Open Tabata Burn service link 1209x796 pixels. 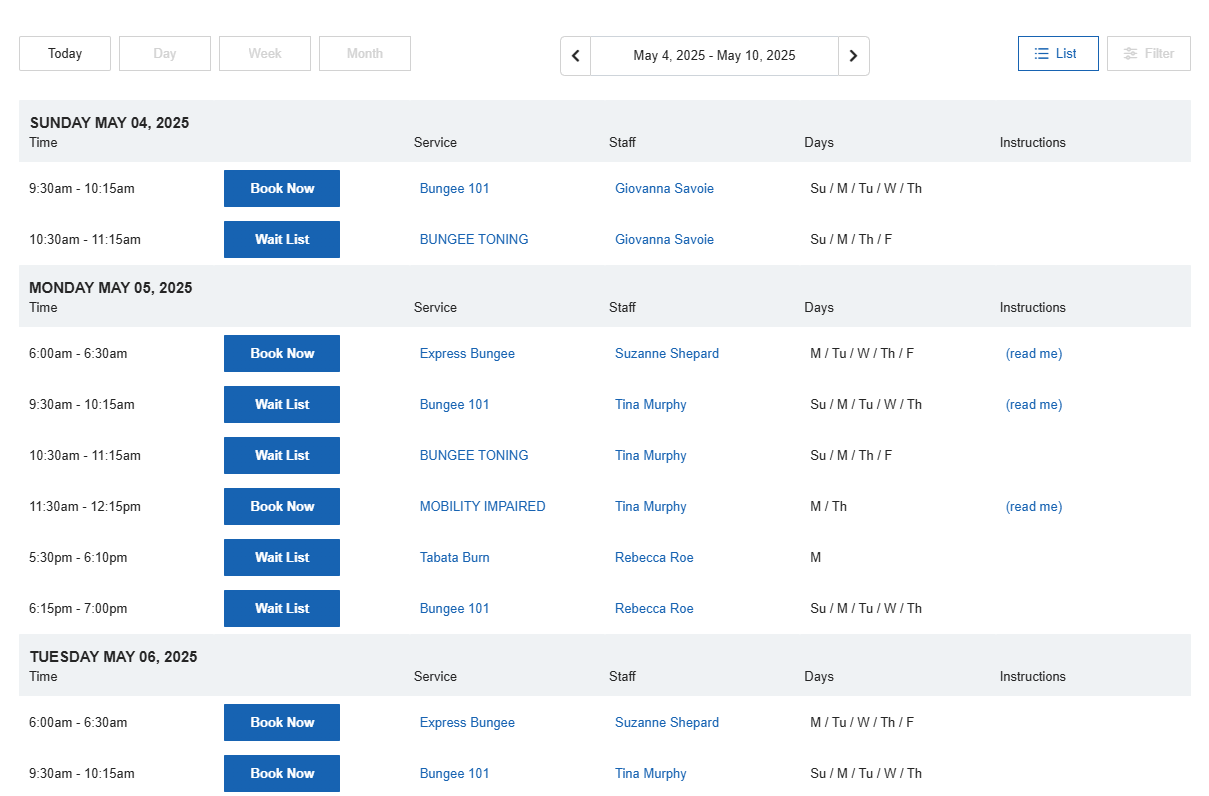[454, 558]
